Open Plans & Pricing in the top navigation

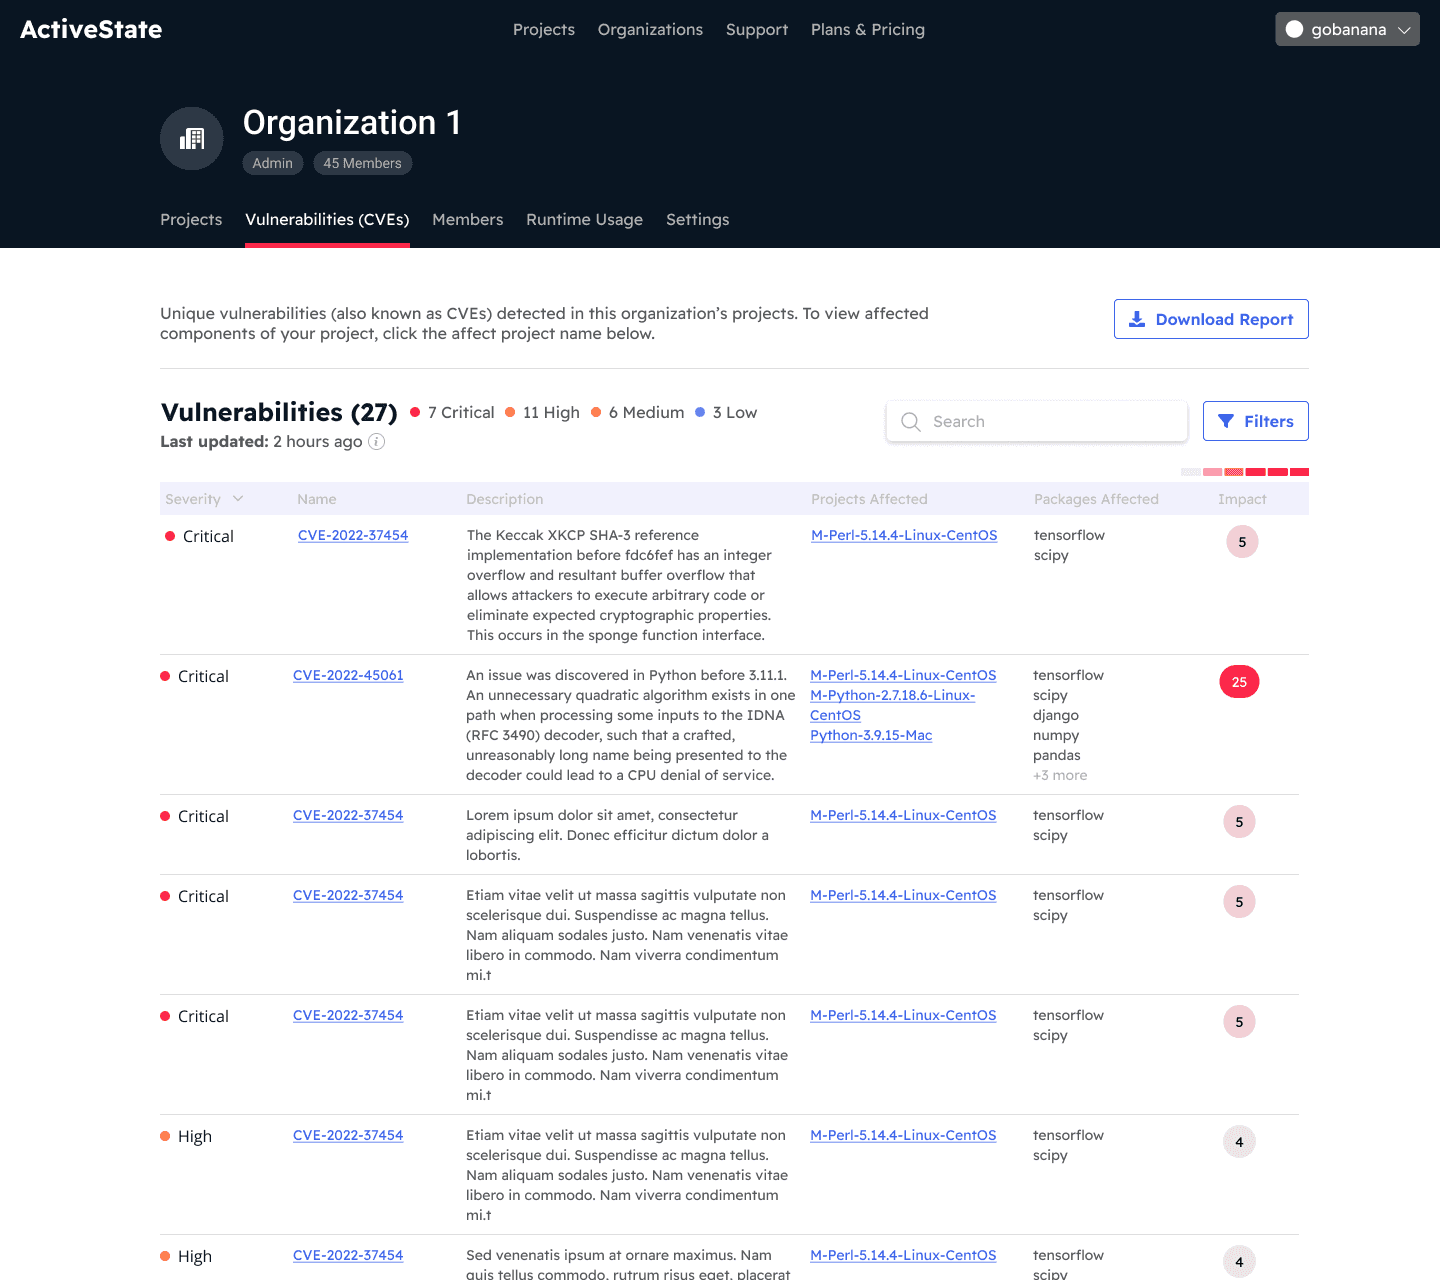click(x=868, y=29)
